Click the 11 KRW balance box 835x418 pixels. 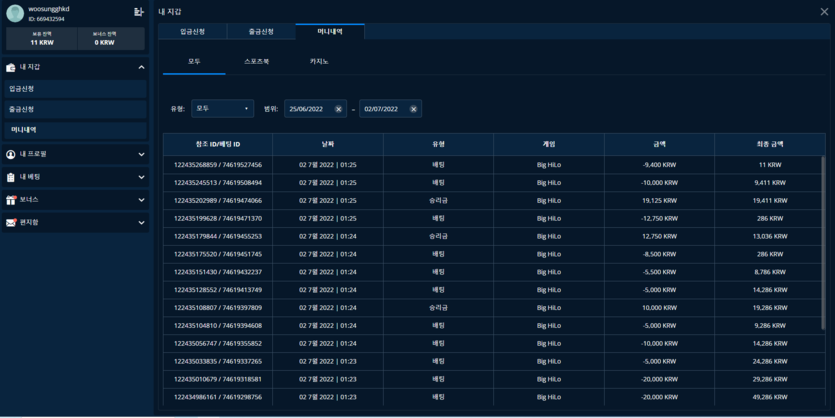pyautogui.click(x=42, y=39)
